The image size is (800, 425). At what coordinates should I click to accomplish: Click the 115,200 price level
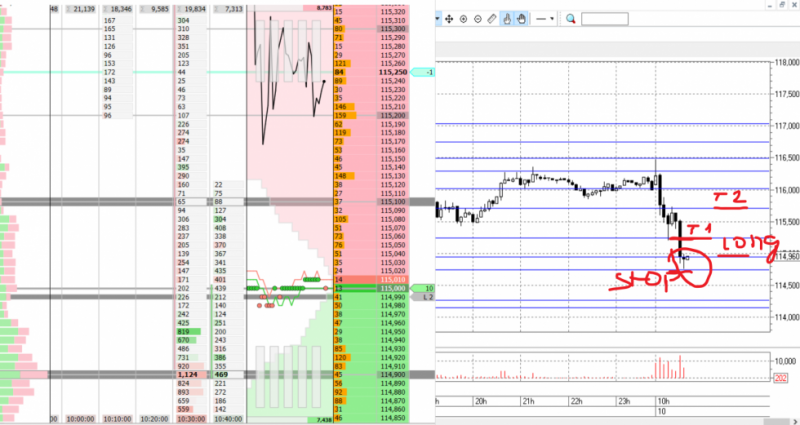tap(393, 116)
